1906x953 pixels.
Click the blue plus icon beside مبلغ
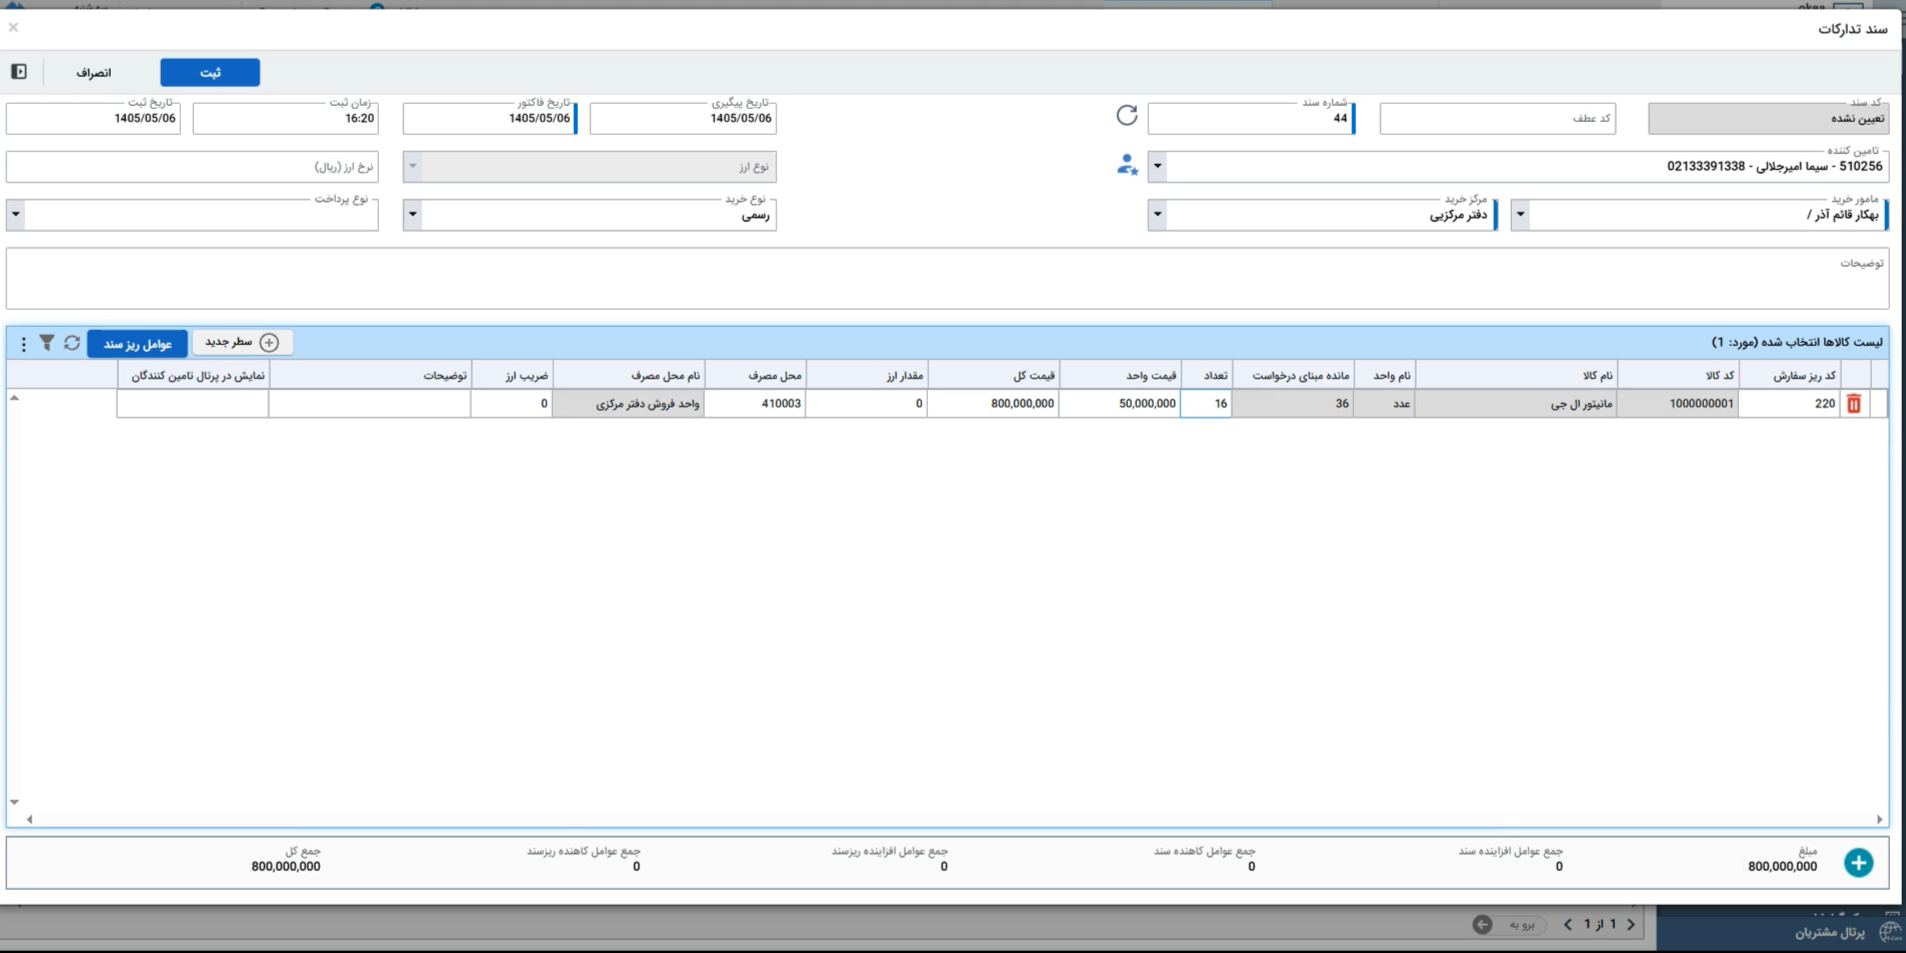point(1858,862)
